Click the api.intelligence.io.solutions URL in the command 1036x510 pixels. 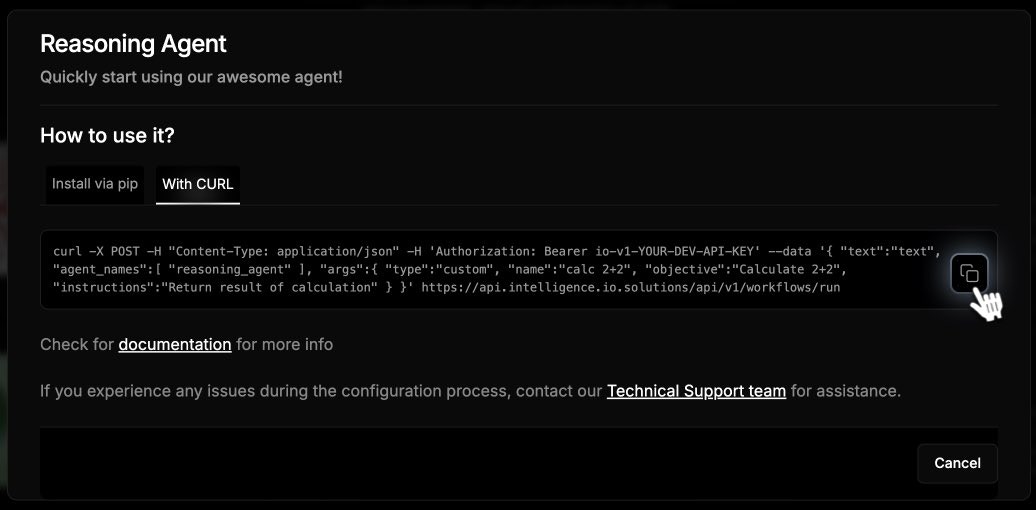pos(631,287)
